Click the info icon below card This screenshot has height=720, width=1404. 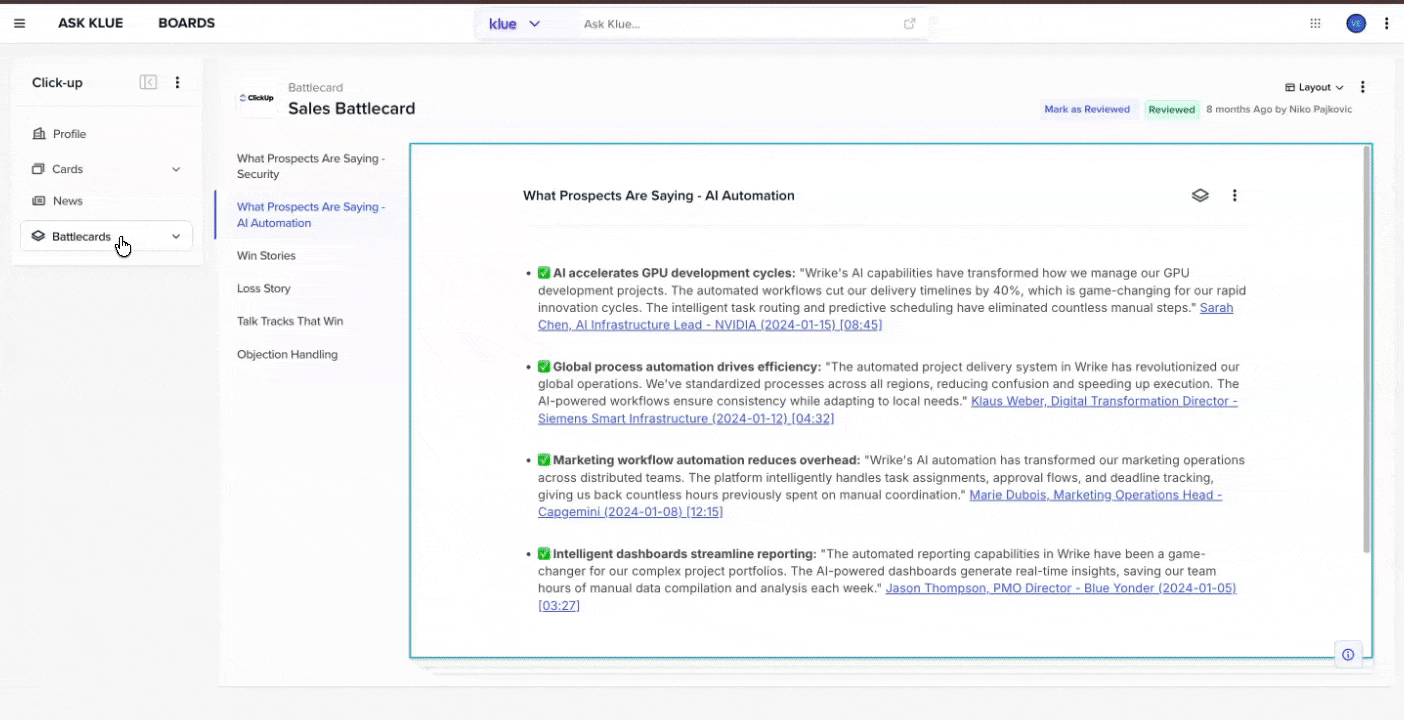(1348, 655)
